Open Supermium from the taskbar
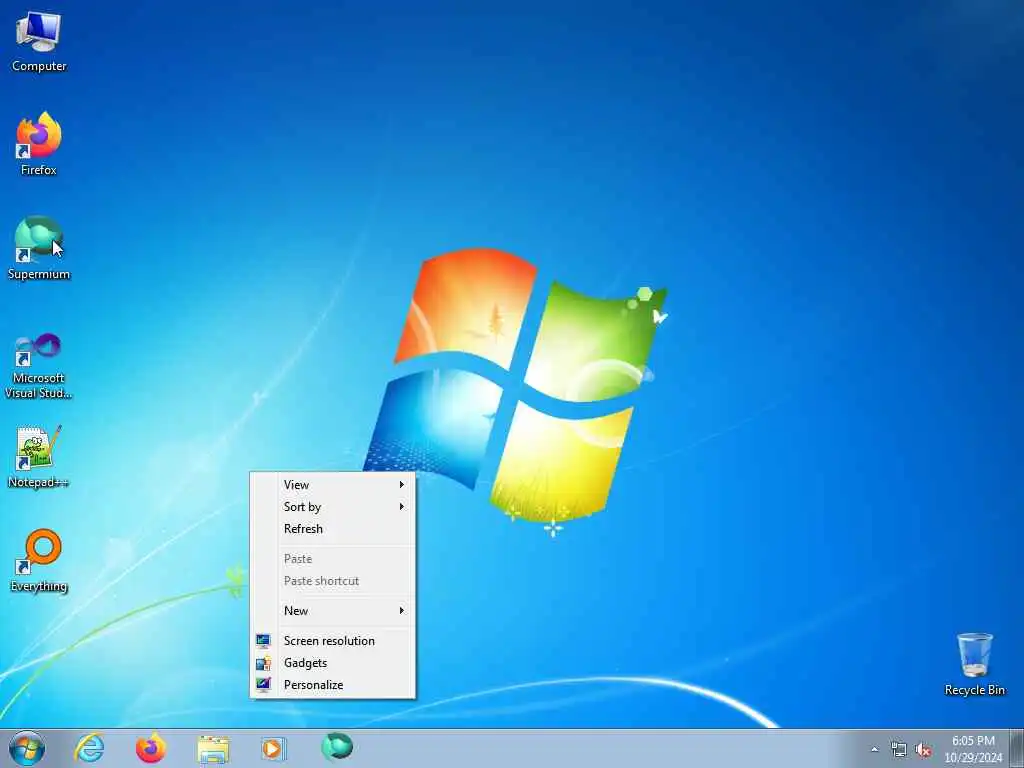The height and width of the screenshot is (768, 1024). 337,747
